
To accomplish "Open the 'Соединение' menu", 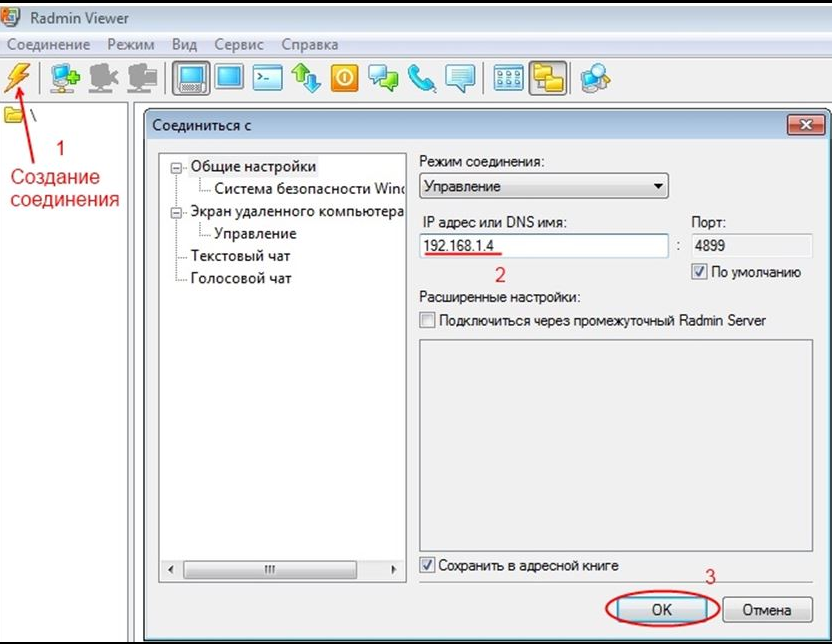I will (x=48, y=44).
